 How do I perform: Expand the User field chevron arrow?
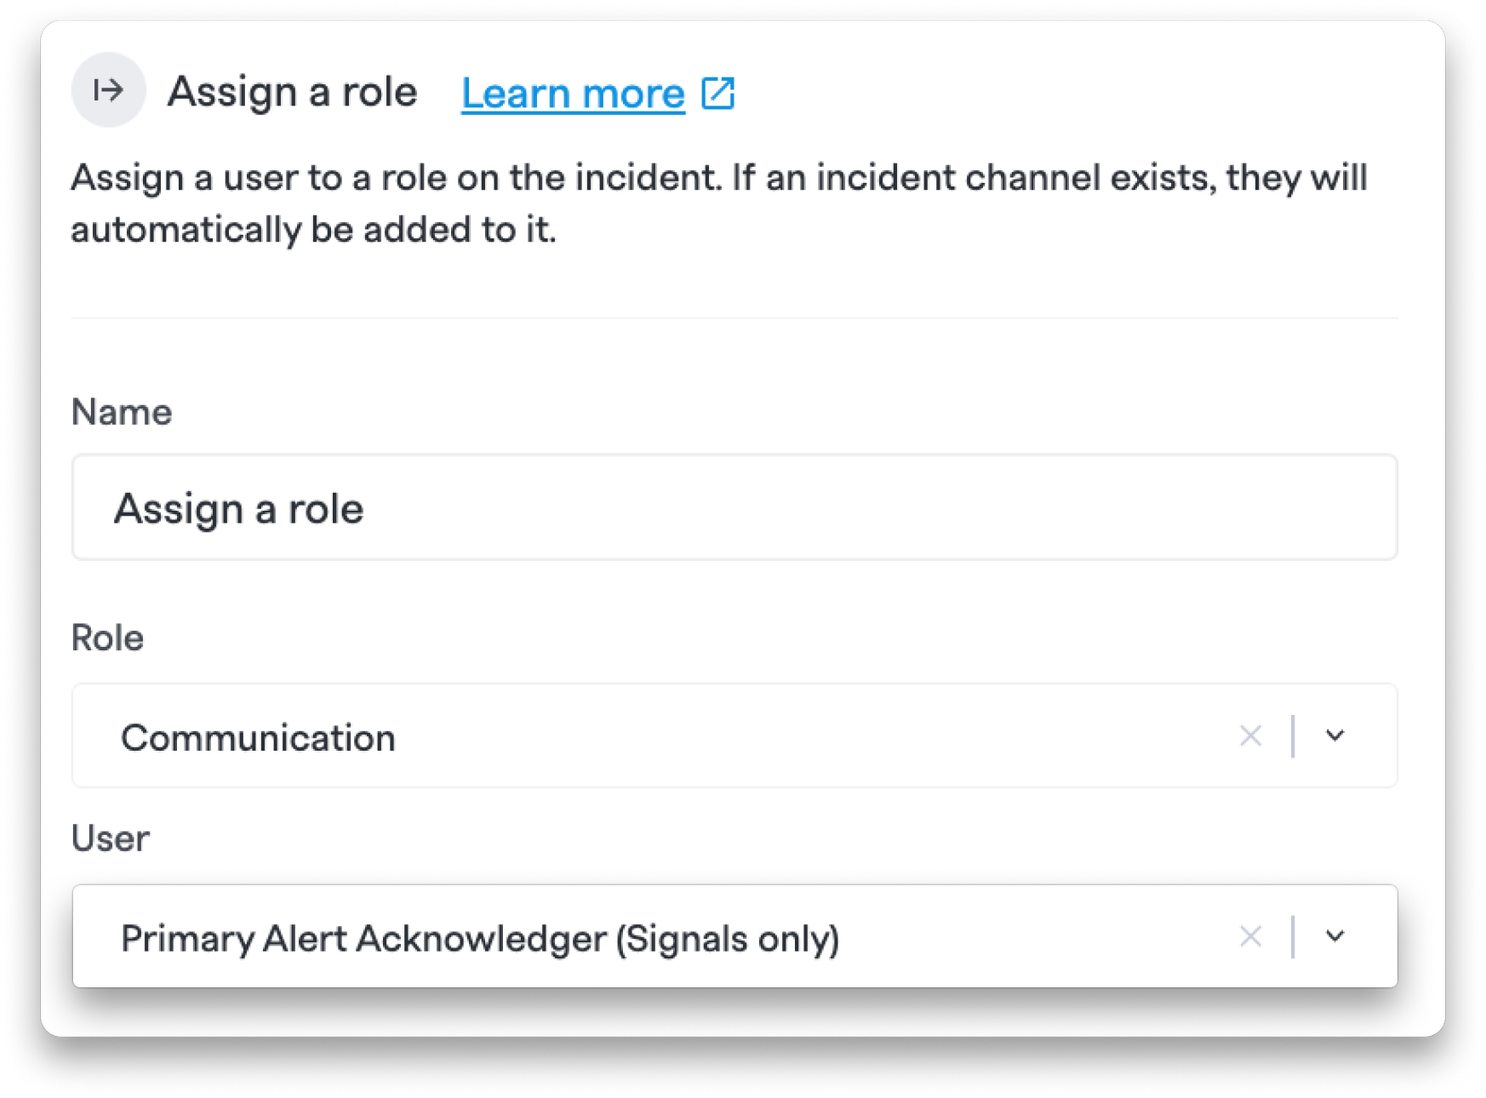[x=1335, y=937]
